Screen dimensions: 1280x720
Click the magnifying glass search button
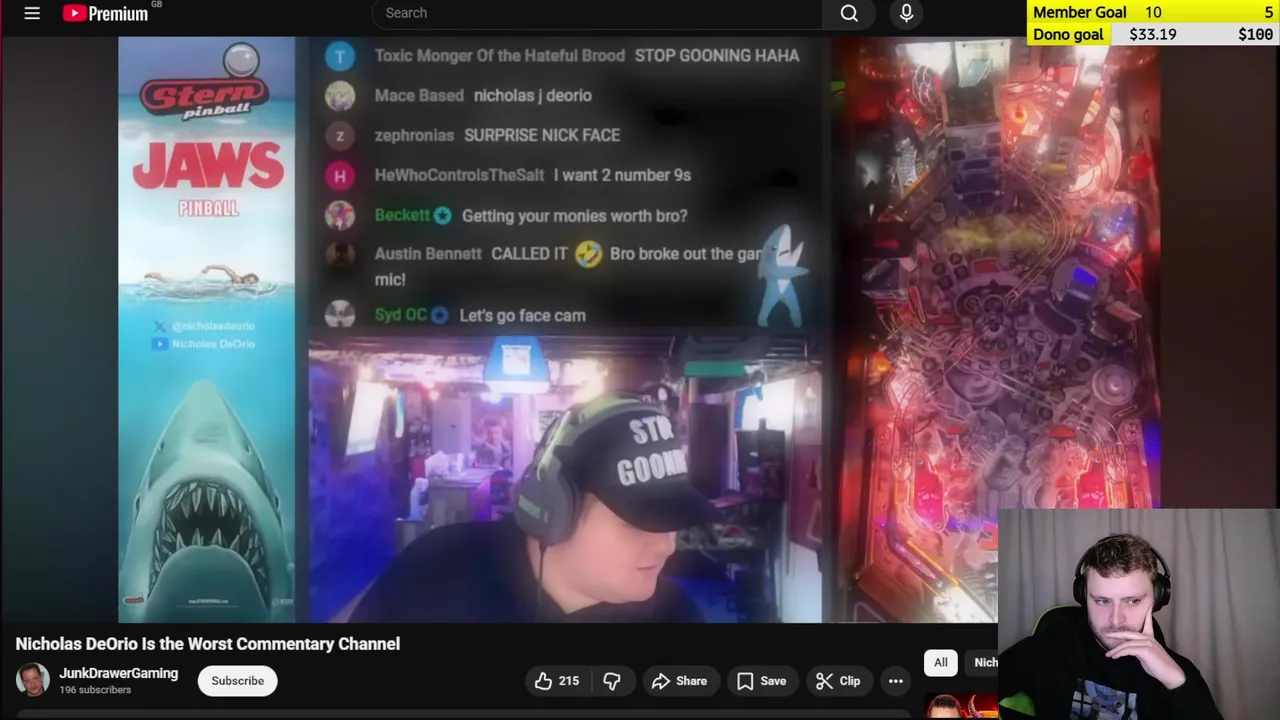pyautogui.click(x=849, y=13)
